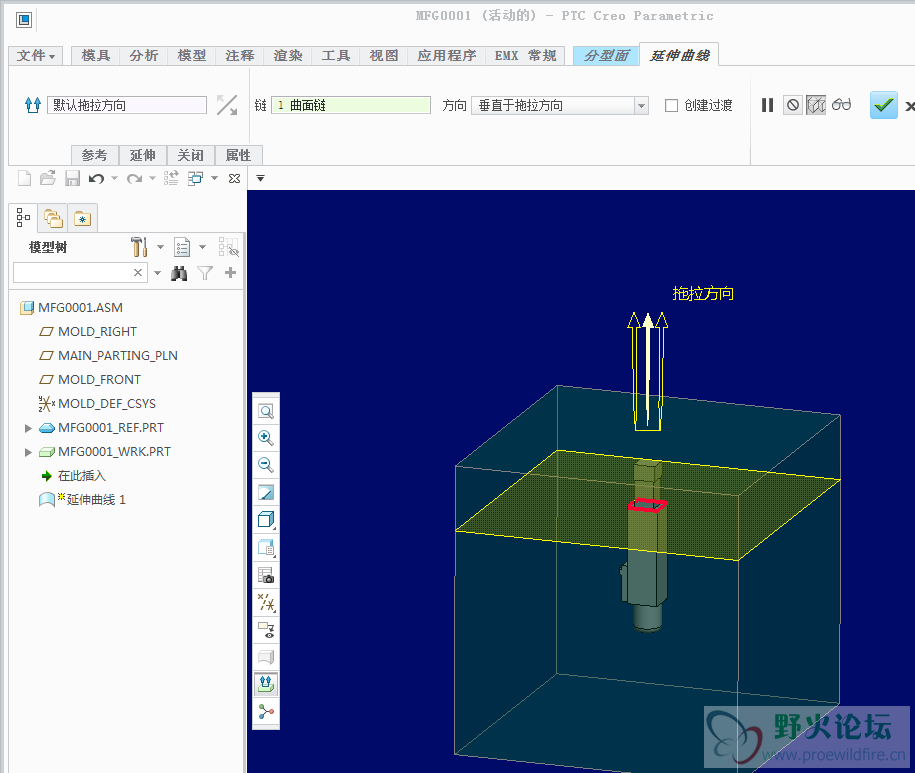Click the Save floppy disk icon
Screen dimensions: 915x773
[x=72, y=178]
